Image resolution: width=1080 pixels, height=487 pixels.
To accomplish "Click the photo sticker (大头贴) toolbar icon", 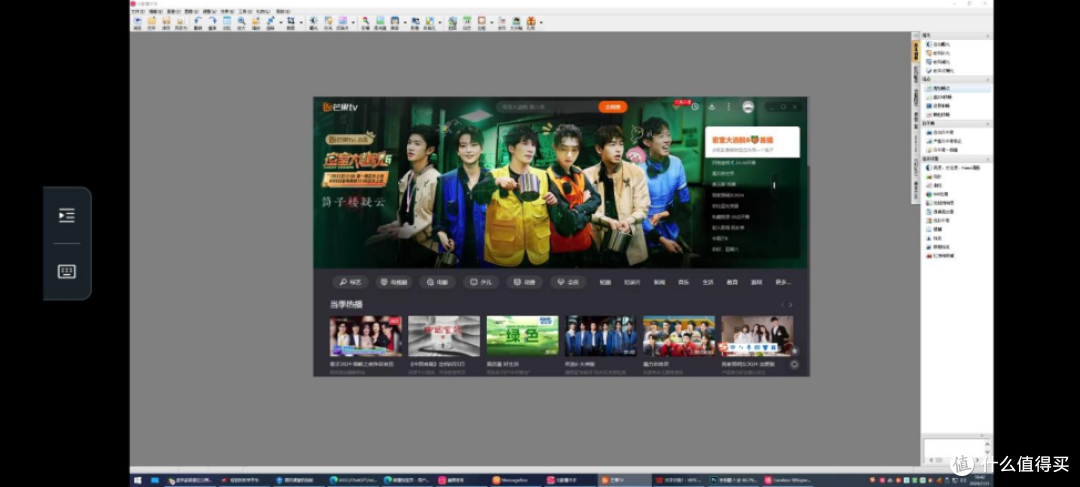I will click(x=516, y=23).
